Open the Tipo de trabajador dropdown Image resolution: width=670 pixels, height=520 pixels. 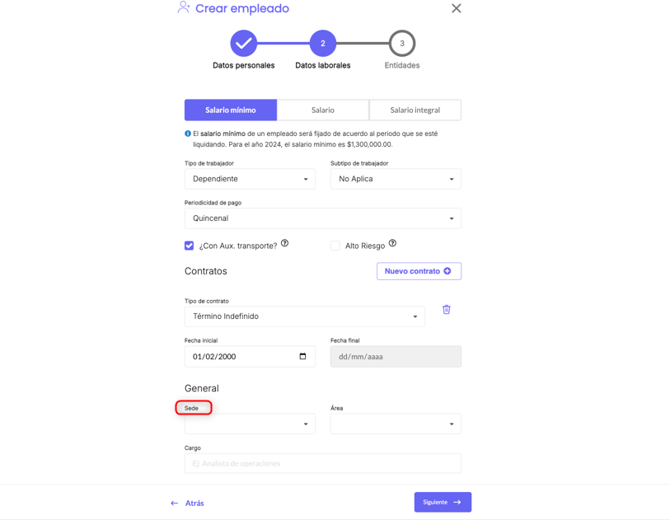250,179
